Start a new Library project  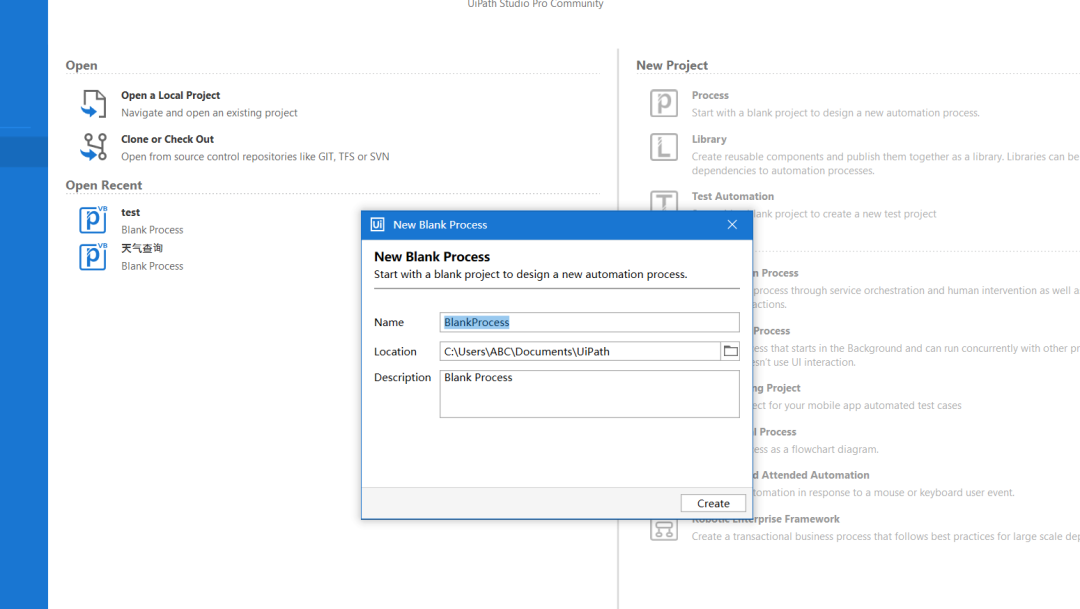(709, 139)
